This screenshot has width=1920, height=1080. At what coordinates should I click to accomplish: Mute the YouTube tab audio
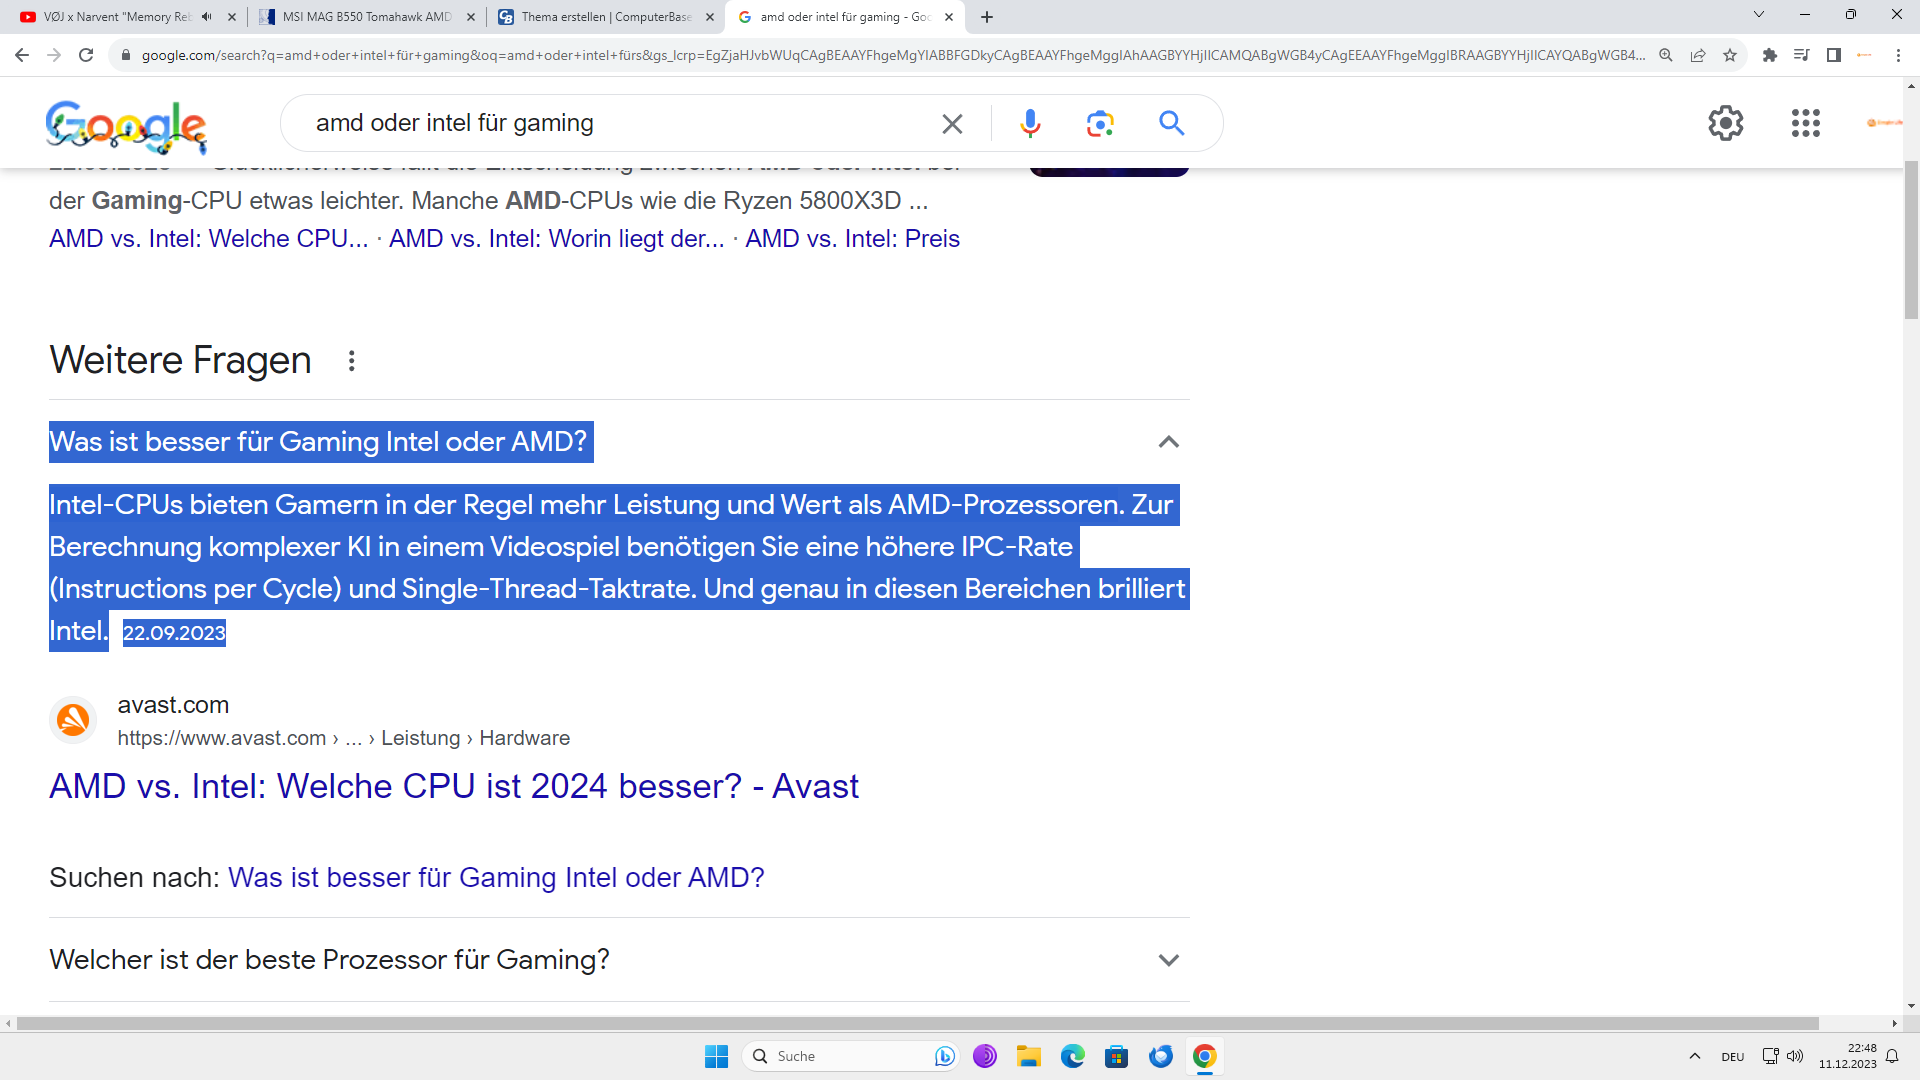click(x=207, y=17)
